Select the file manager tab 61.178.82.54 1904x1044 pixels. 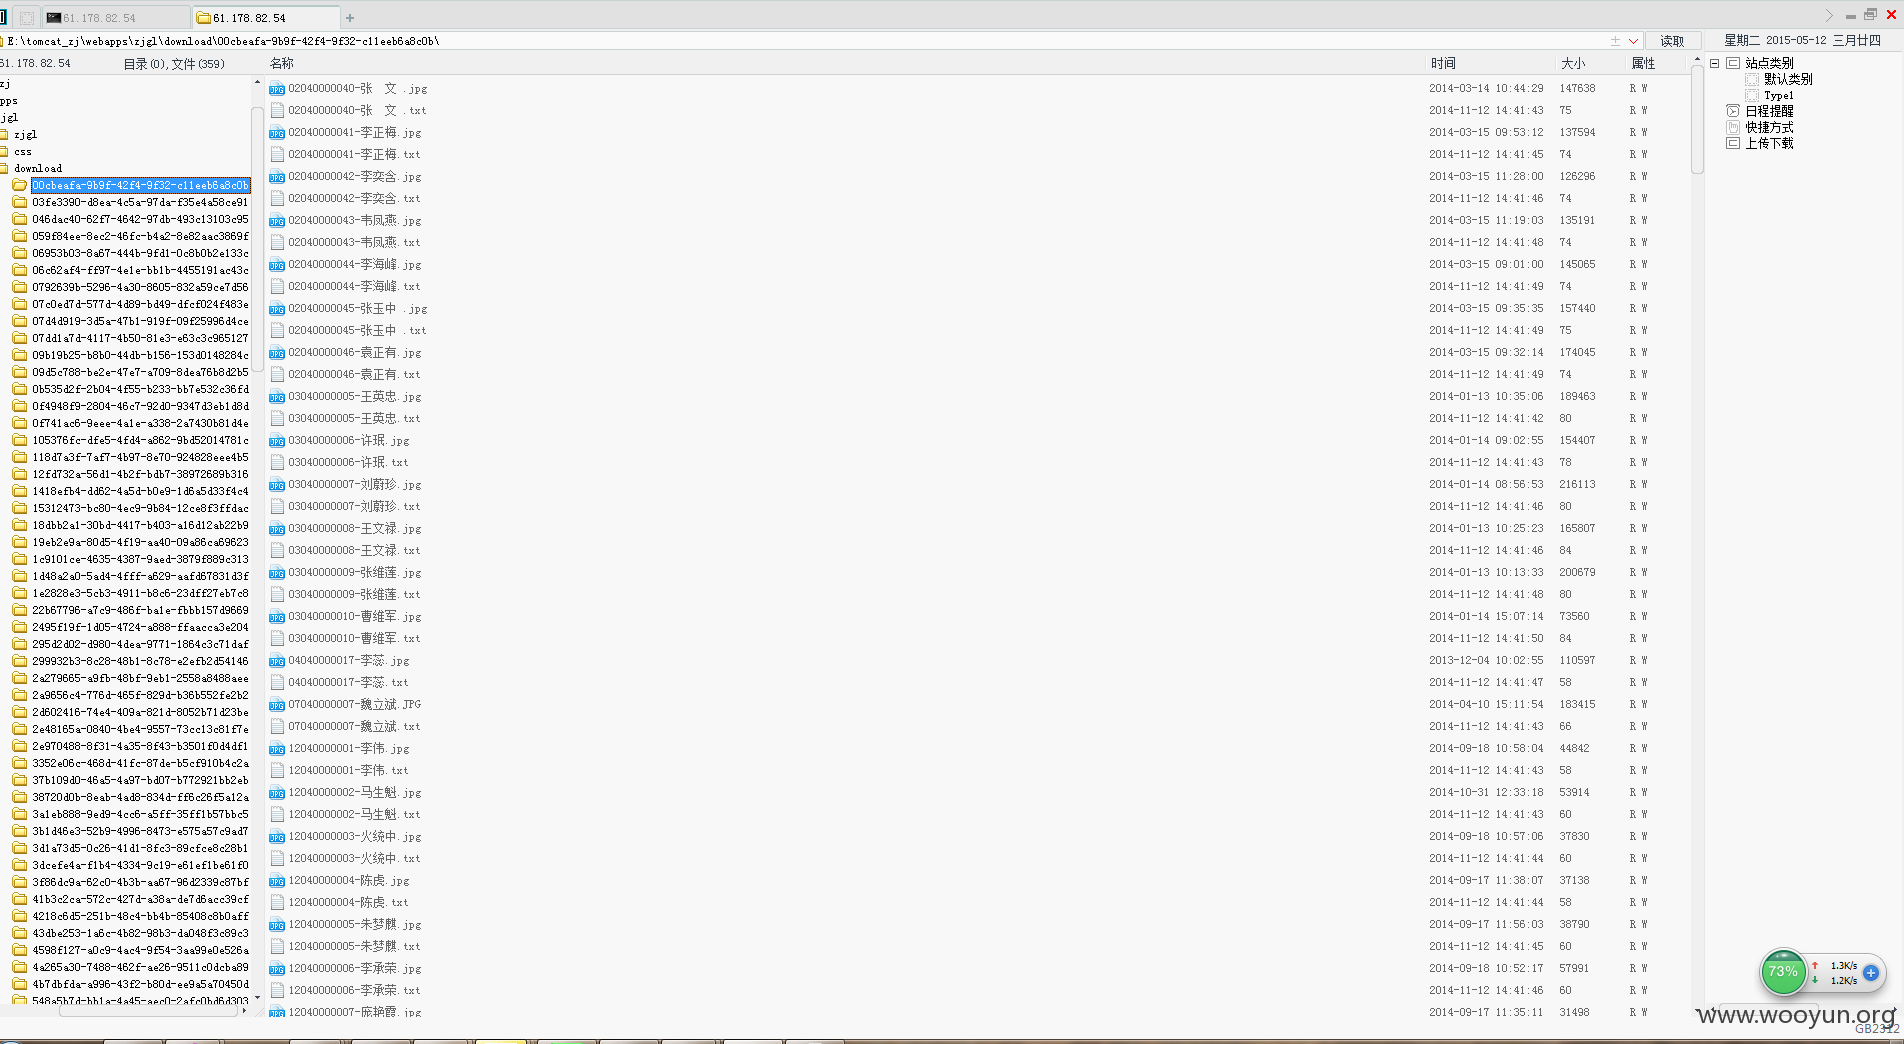(265, 18)
